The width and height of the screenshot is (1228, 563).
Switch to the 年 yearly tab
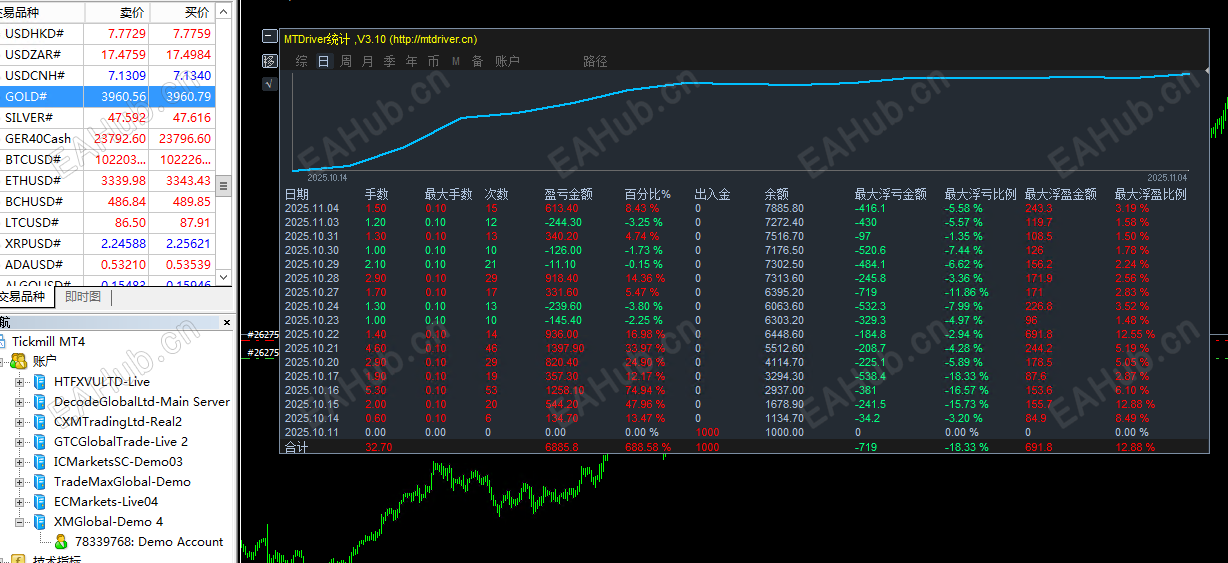pyautogui.click(x=412, y=61)
